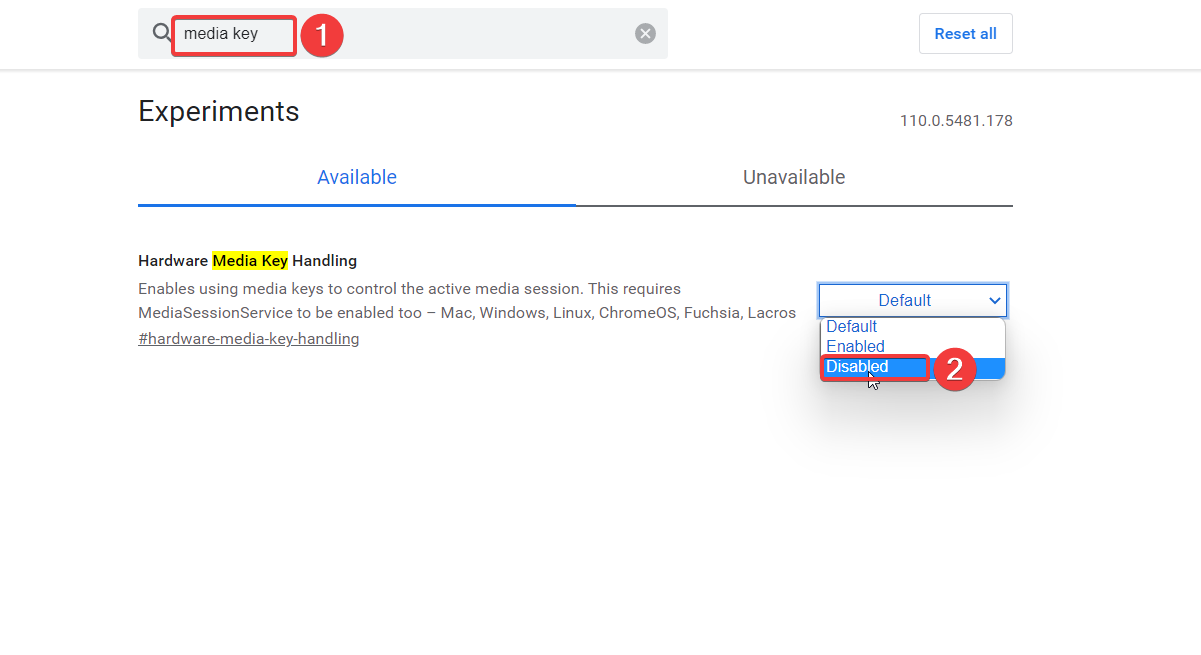Click the Reset all button
The image size is (1201, 655).
tap(964, 33)
